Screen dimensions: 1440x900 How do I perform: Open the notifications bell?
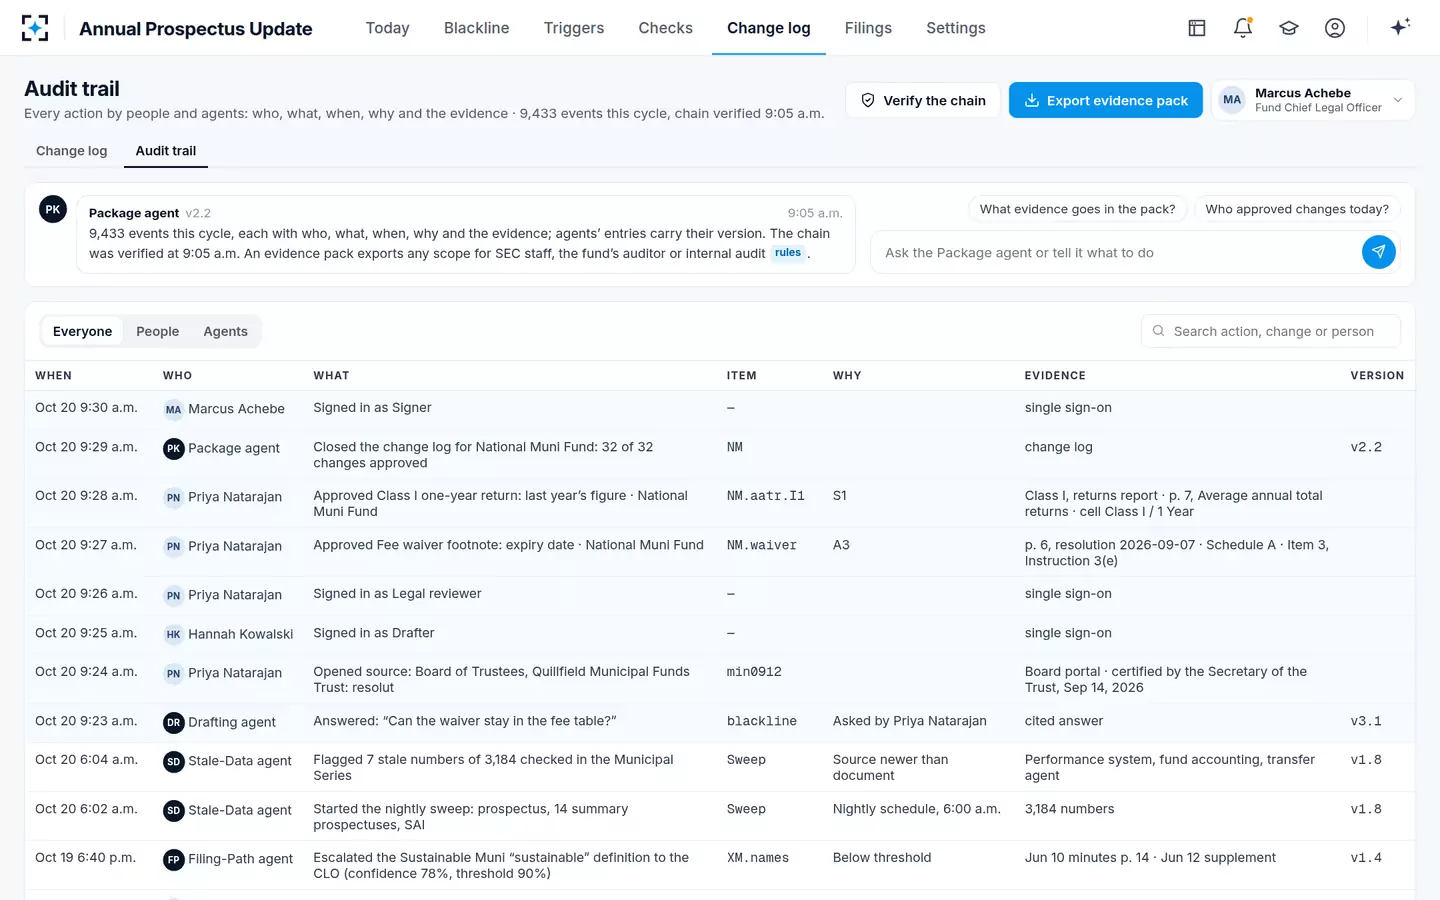[1243, 28]
